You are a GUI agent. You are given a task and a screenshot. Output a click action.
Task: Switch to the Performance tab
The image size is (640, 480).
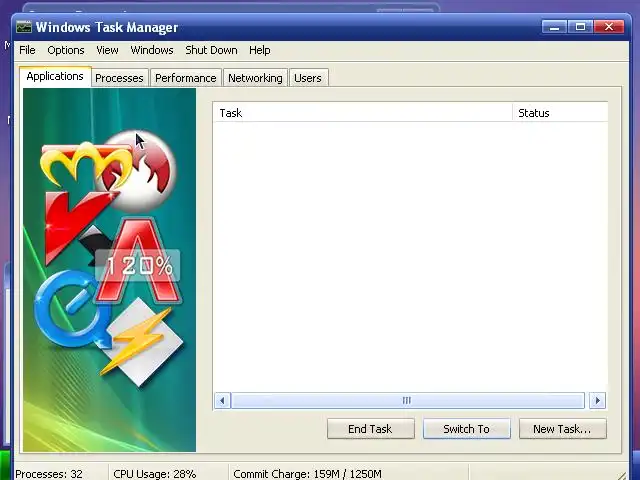point(186,78)
